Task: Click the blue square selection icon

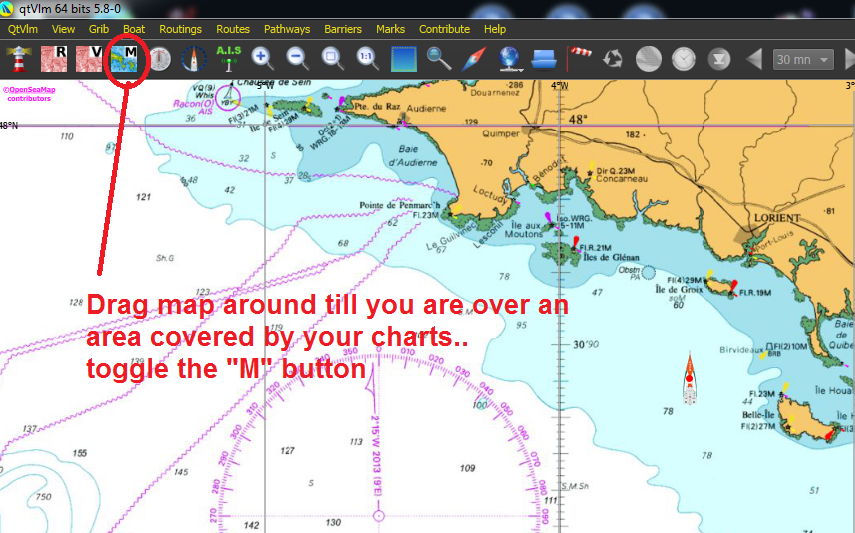Action: point(404,58)
